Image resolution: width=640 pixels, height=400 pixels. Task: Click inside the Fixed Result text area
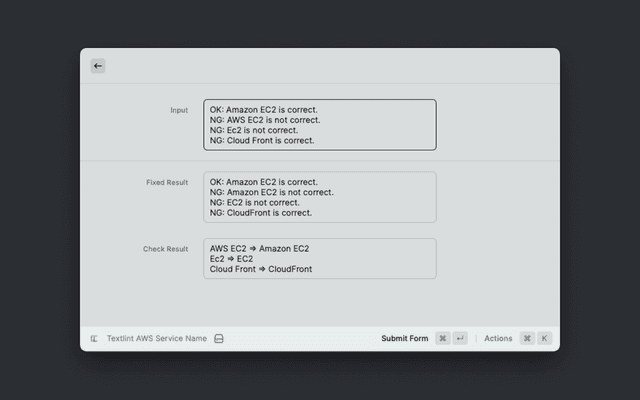tap(319, 197)
